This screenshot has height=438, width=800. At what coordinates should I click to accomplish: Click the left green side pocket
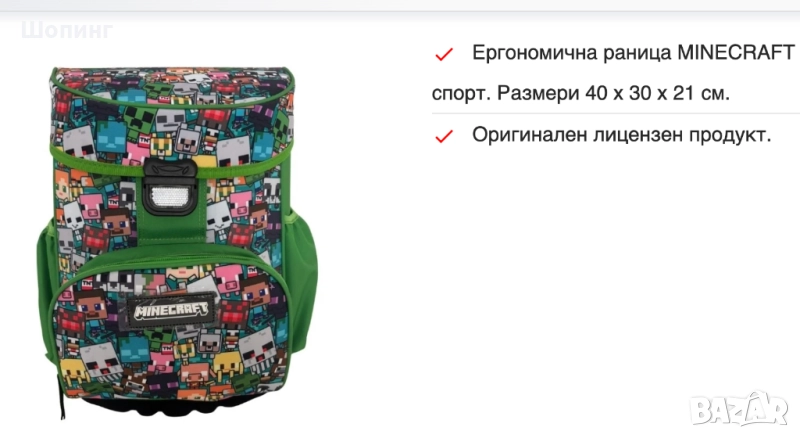coord(47,291)
